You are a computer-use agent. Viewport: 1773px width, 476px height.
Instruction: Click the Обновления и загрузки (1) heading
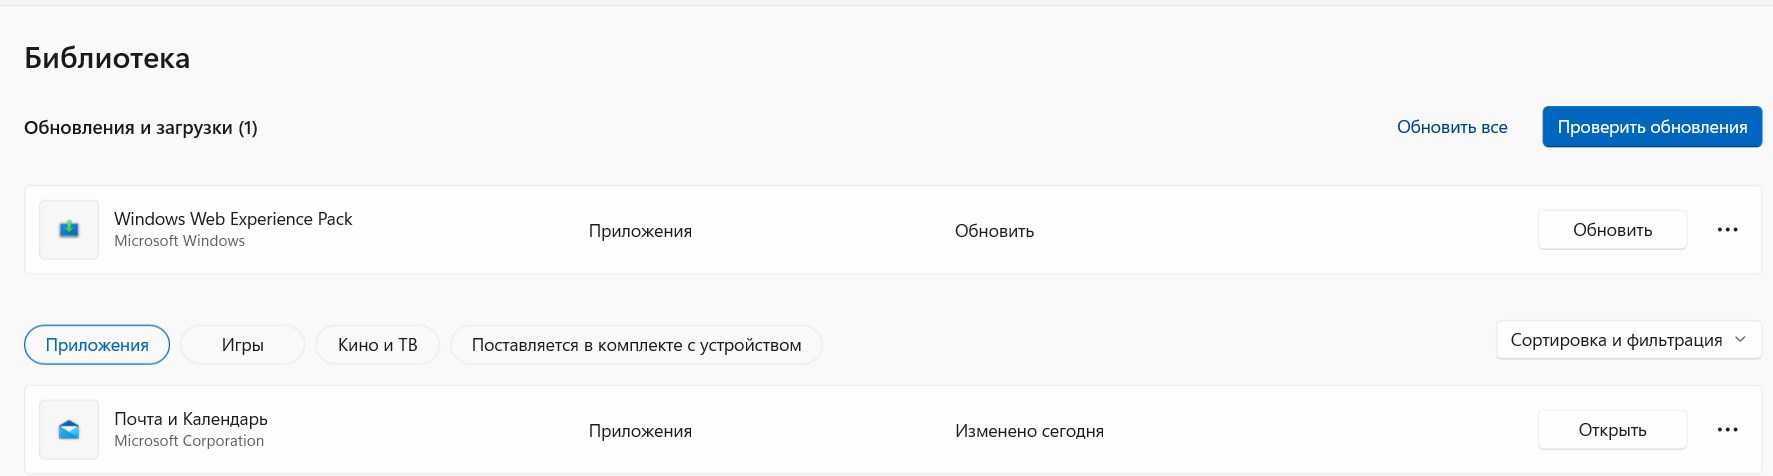point(141,128)
